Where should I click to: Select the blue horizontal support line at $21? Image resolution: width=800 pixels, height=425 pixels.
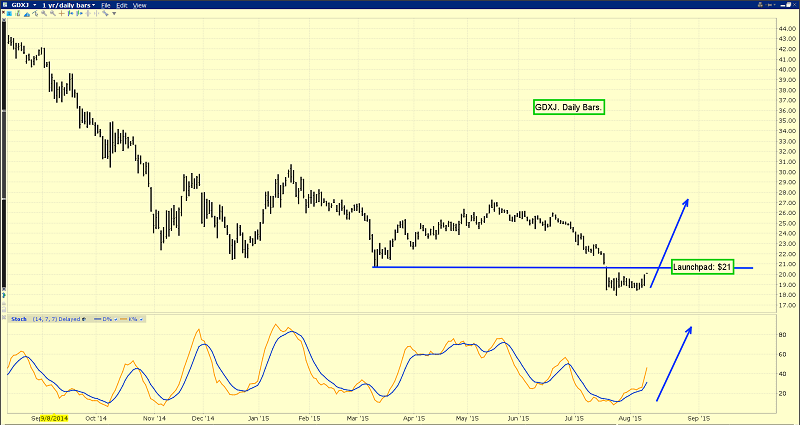[x=500, y=267]
